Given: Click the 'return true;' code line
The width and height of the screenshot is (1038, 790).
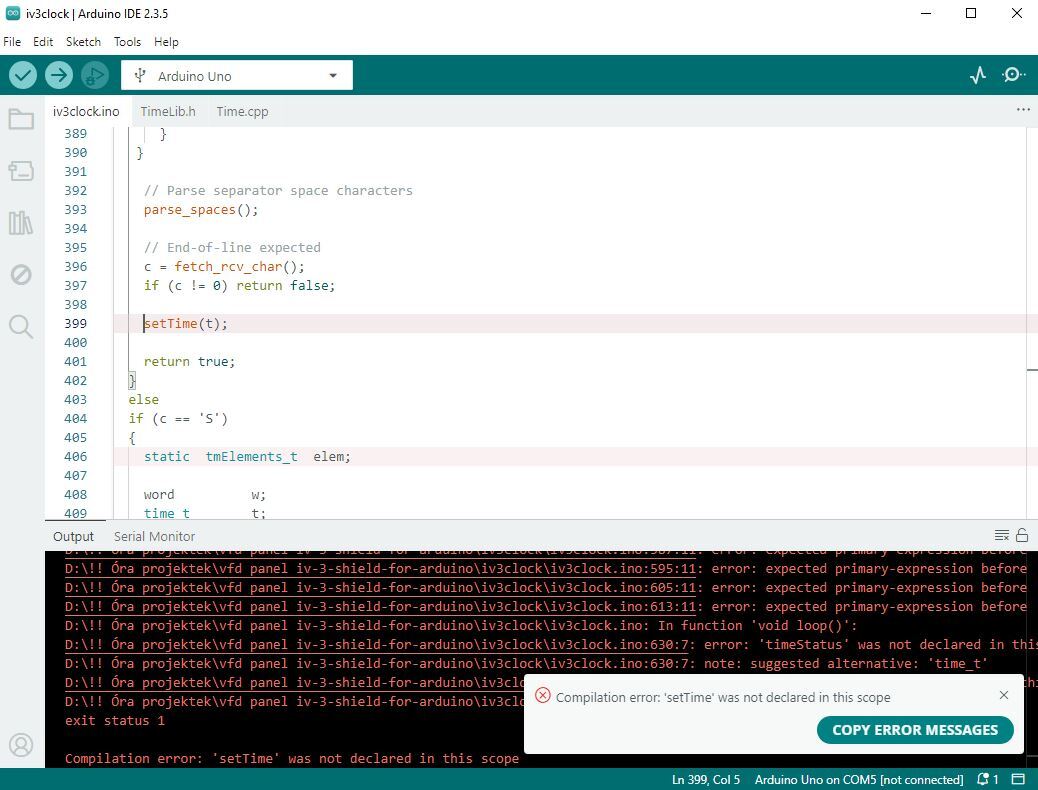Looking at the screenshot, I should coord(189,362).
